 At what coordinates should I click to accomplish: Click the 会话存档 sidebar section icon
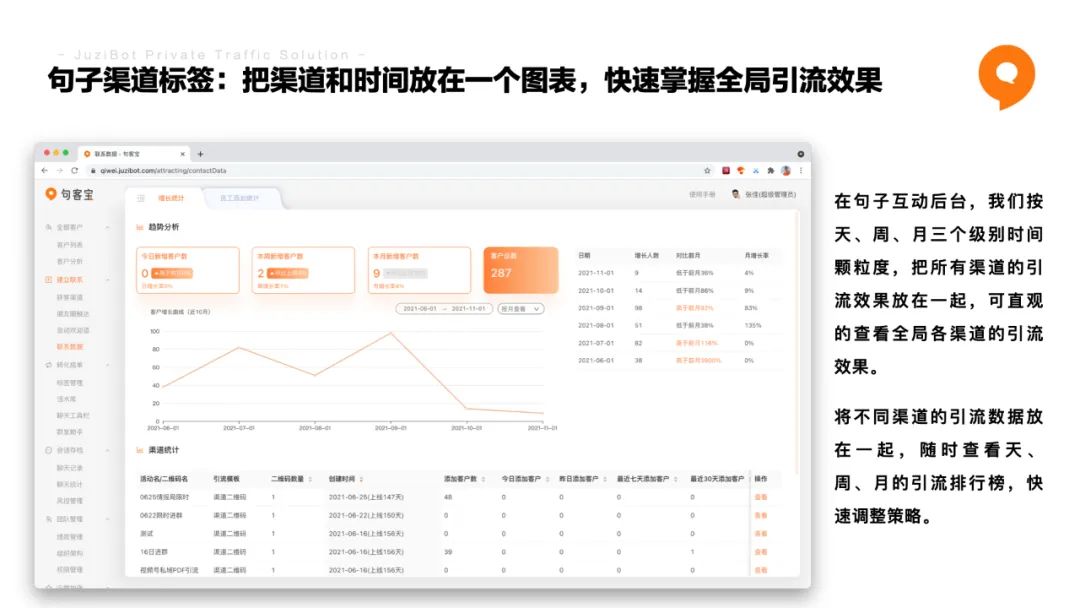tap(49, 450)
